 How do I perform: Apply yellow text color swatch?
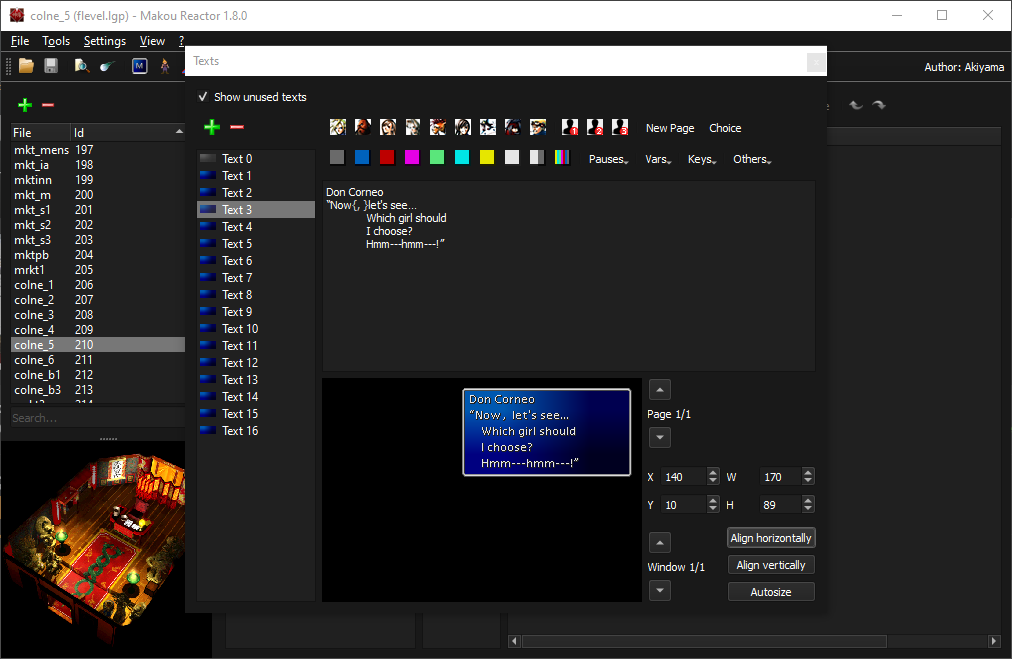coord(487,157)
